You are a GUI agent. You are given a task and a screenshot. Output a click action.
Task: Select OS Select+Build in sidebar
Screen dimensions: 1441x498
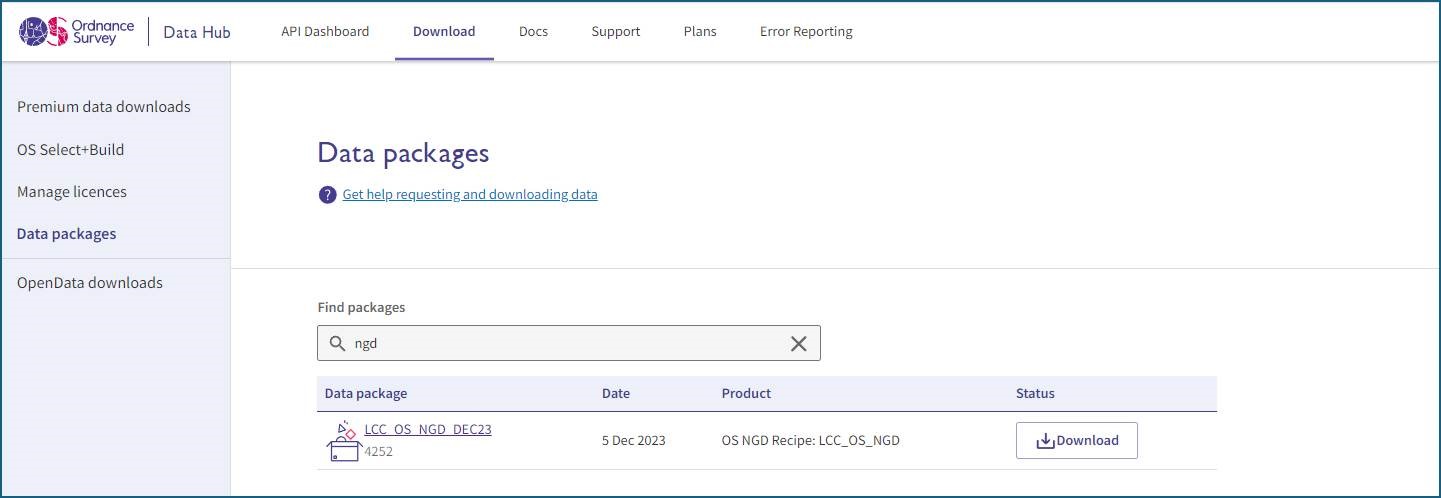71,149
